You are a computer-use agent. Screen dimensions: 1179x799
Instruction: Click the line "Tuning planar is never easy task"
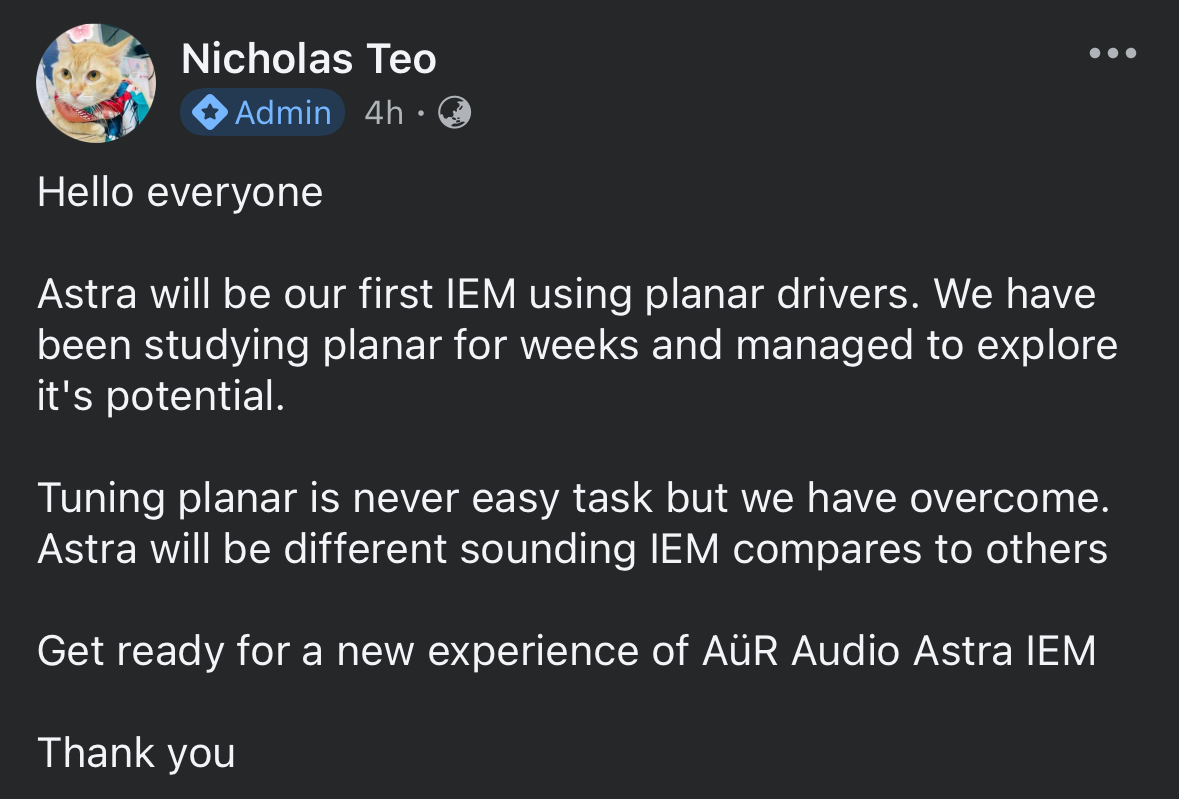(574, 498)
